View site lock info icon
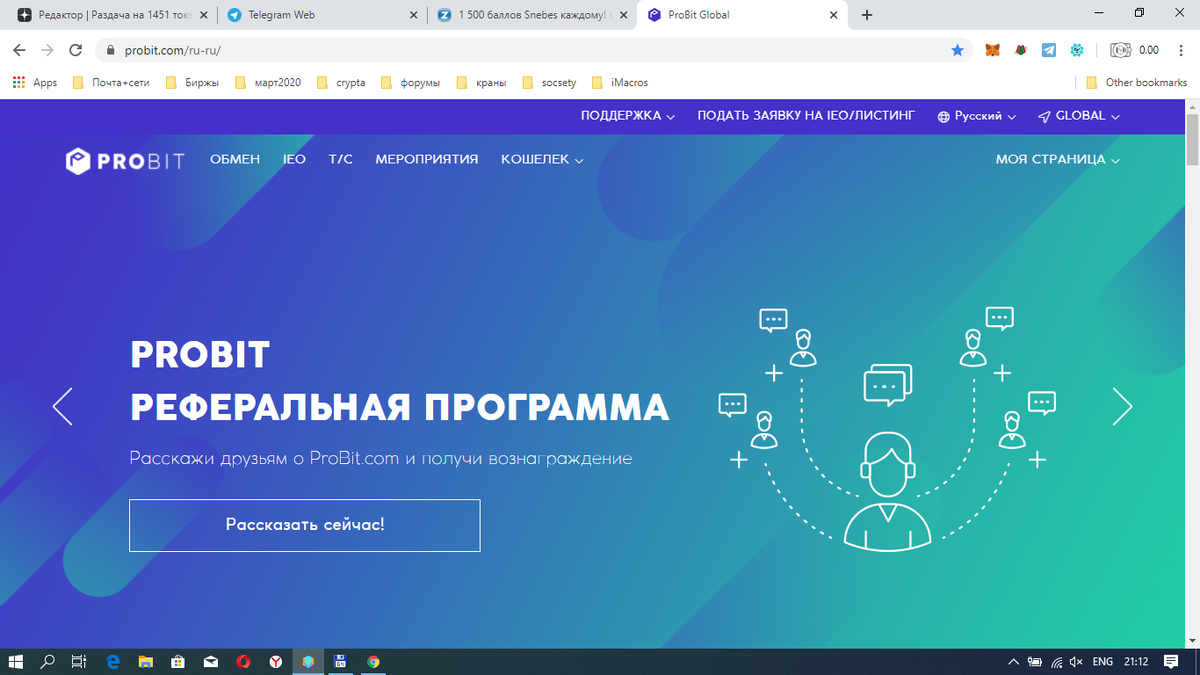 click(110, 49)
